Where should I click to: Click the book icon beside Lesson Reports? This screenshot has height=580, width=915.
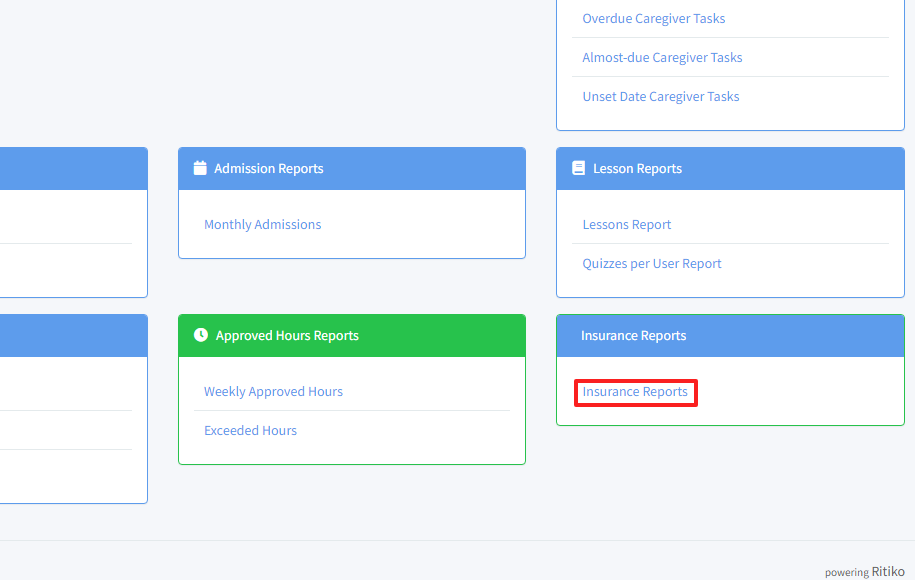pyautogui.click(x=578, y=168)
